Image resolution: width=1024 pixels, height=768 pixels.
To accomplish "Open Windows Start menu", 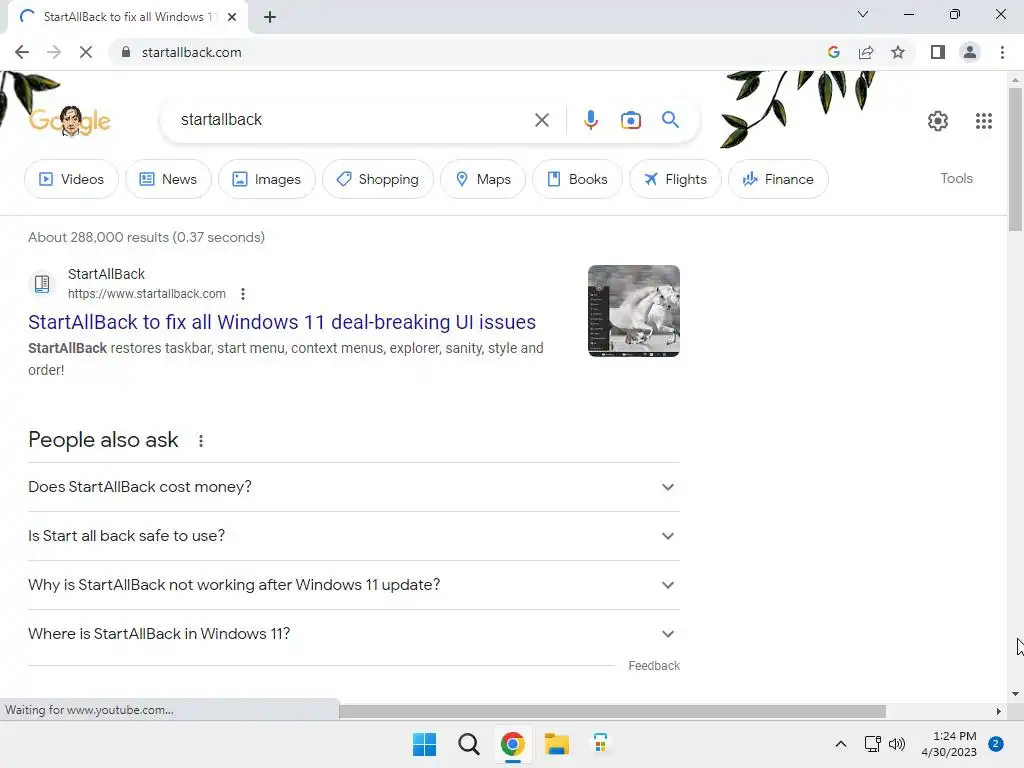I will (424, 744).
